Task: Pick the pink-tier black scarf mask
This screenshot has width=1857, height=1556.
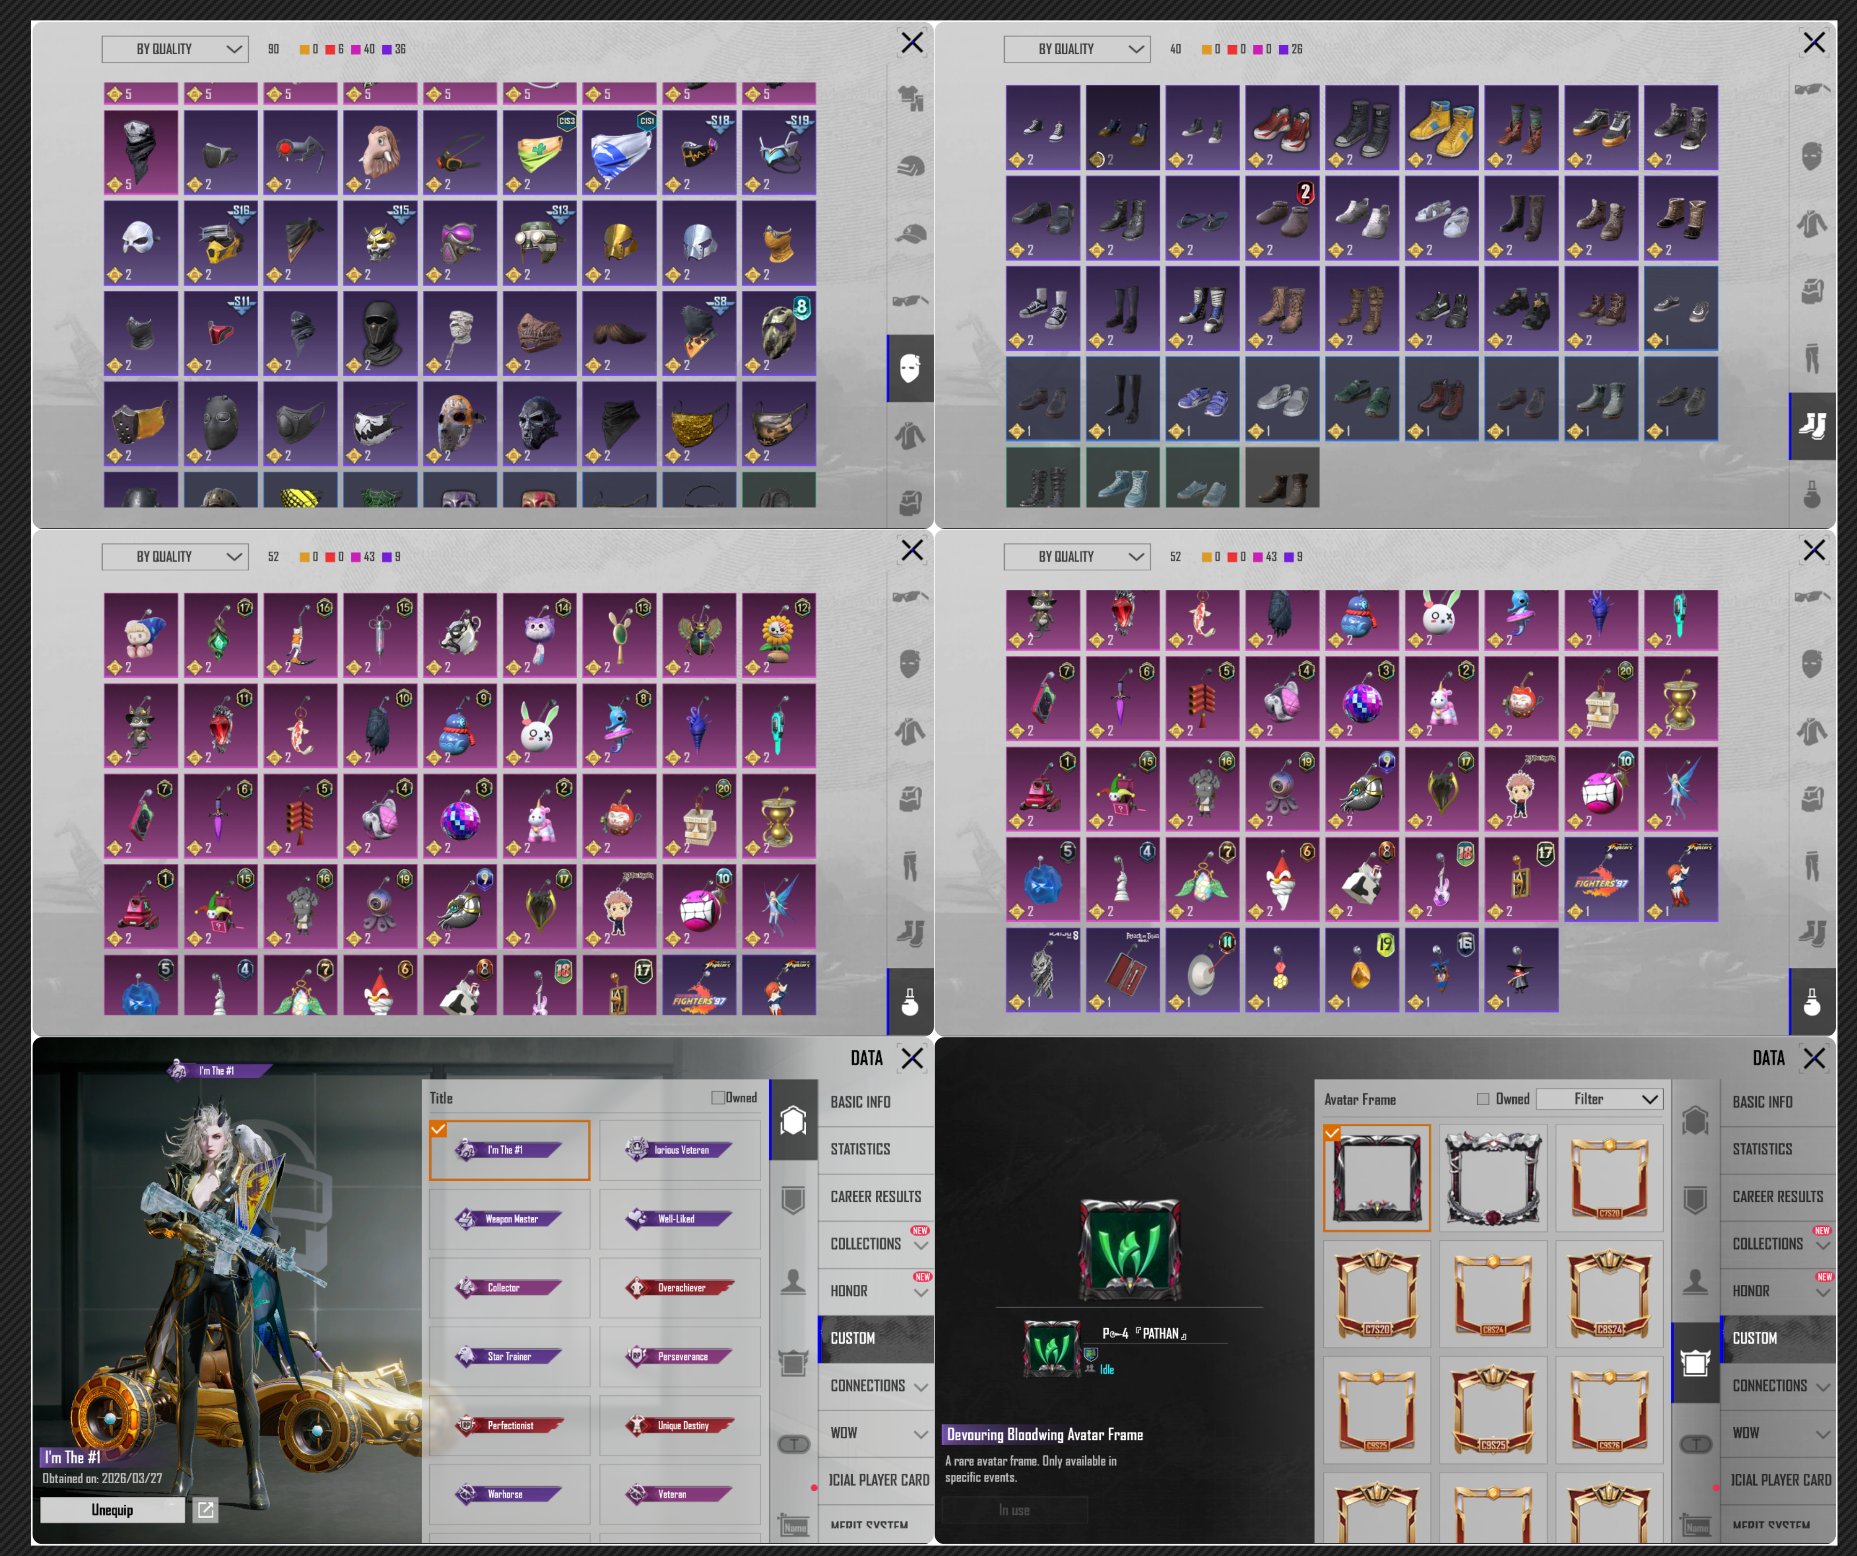Action: point(141,152)
